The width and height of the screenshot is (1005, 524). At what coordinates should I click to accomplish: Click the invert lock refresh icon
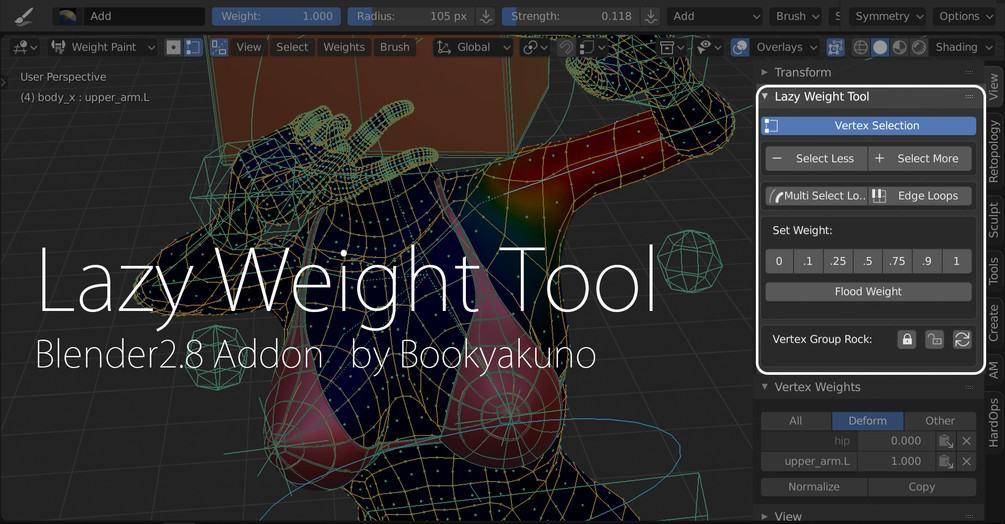(x=962, y=339)
